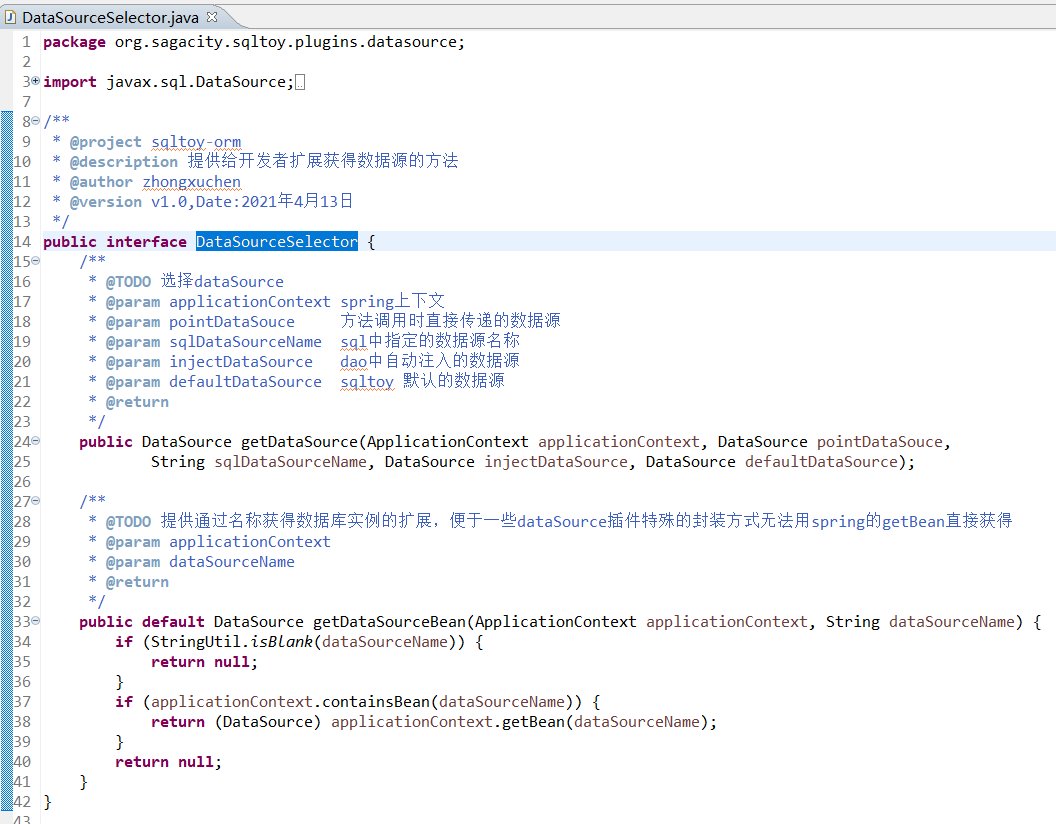This screenshot has height=824, width=1056.
Task: Click return null statement on line 35
Action: (x=205, y=662)
